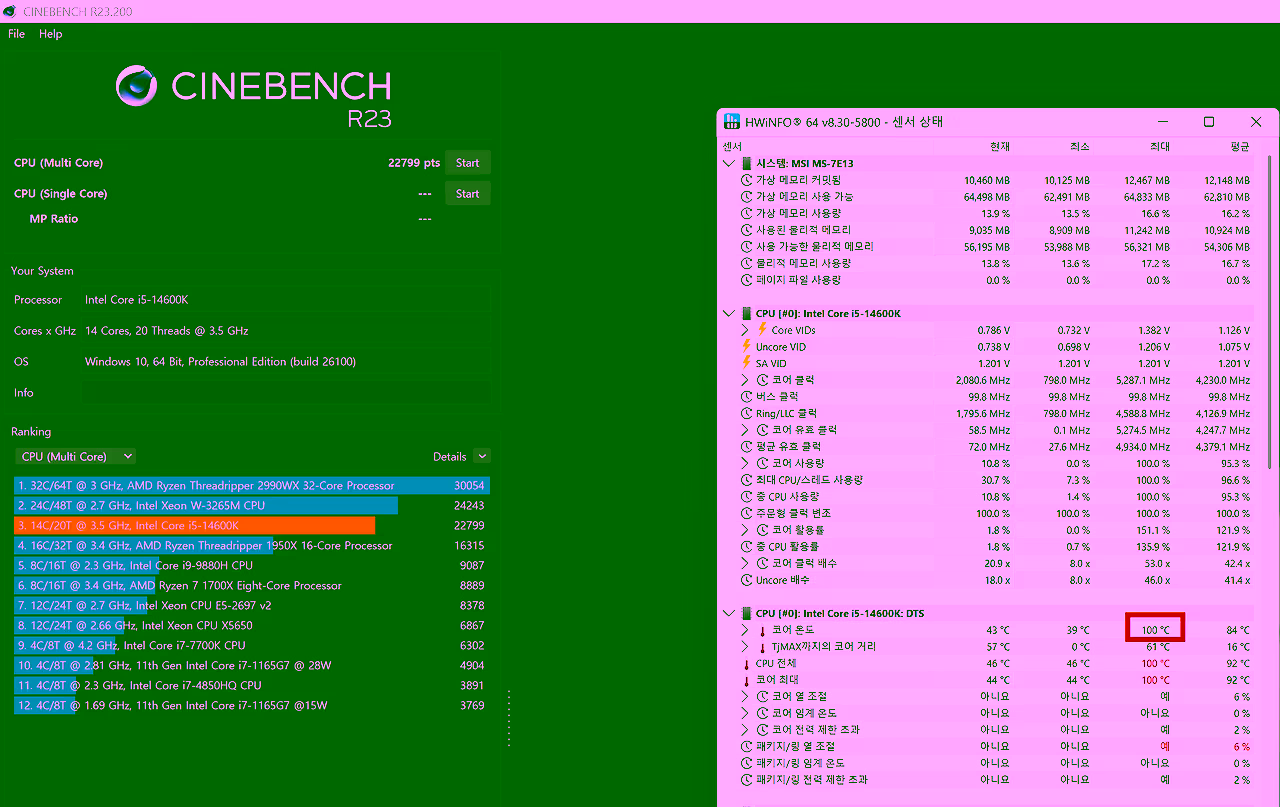Click the clock icon beside Ring/LLC 클럭
1280x807 pixels.
pos(746,413)
